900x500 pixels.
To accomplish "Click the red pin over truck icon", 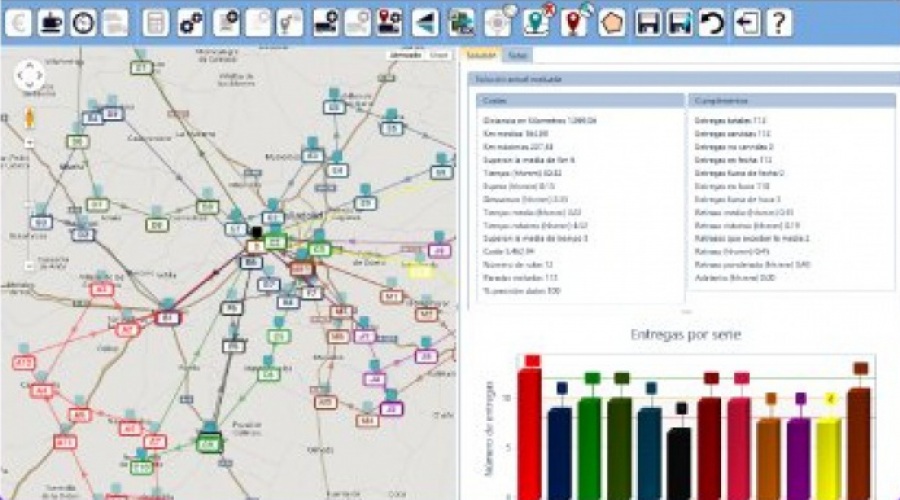I will point(390,23).
